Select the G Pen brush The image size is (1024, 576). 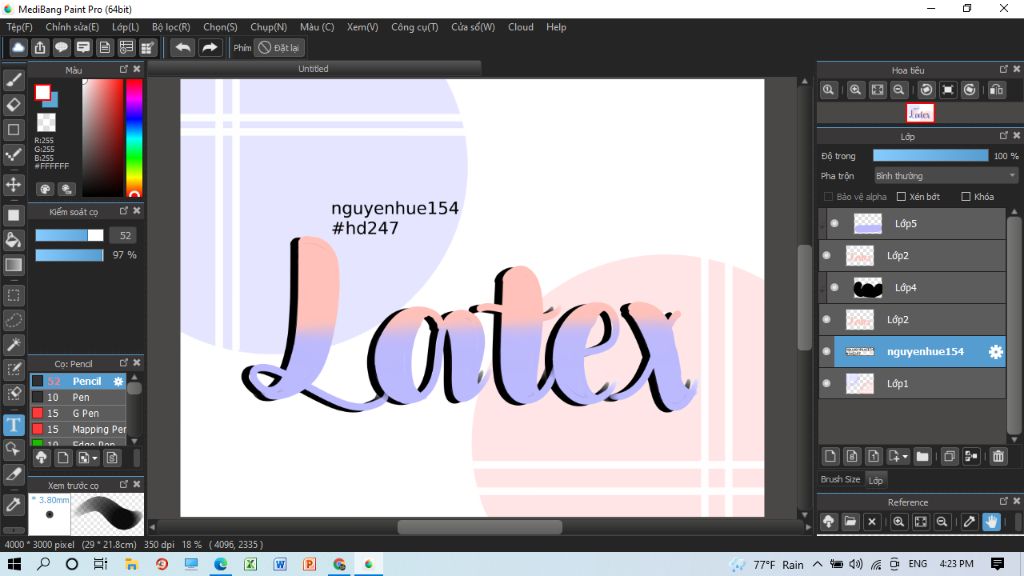tap(78, 413)
